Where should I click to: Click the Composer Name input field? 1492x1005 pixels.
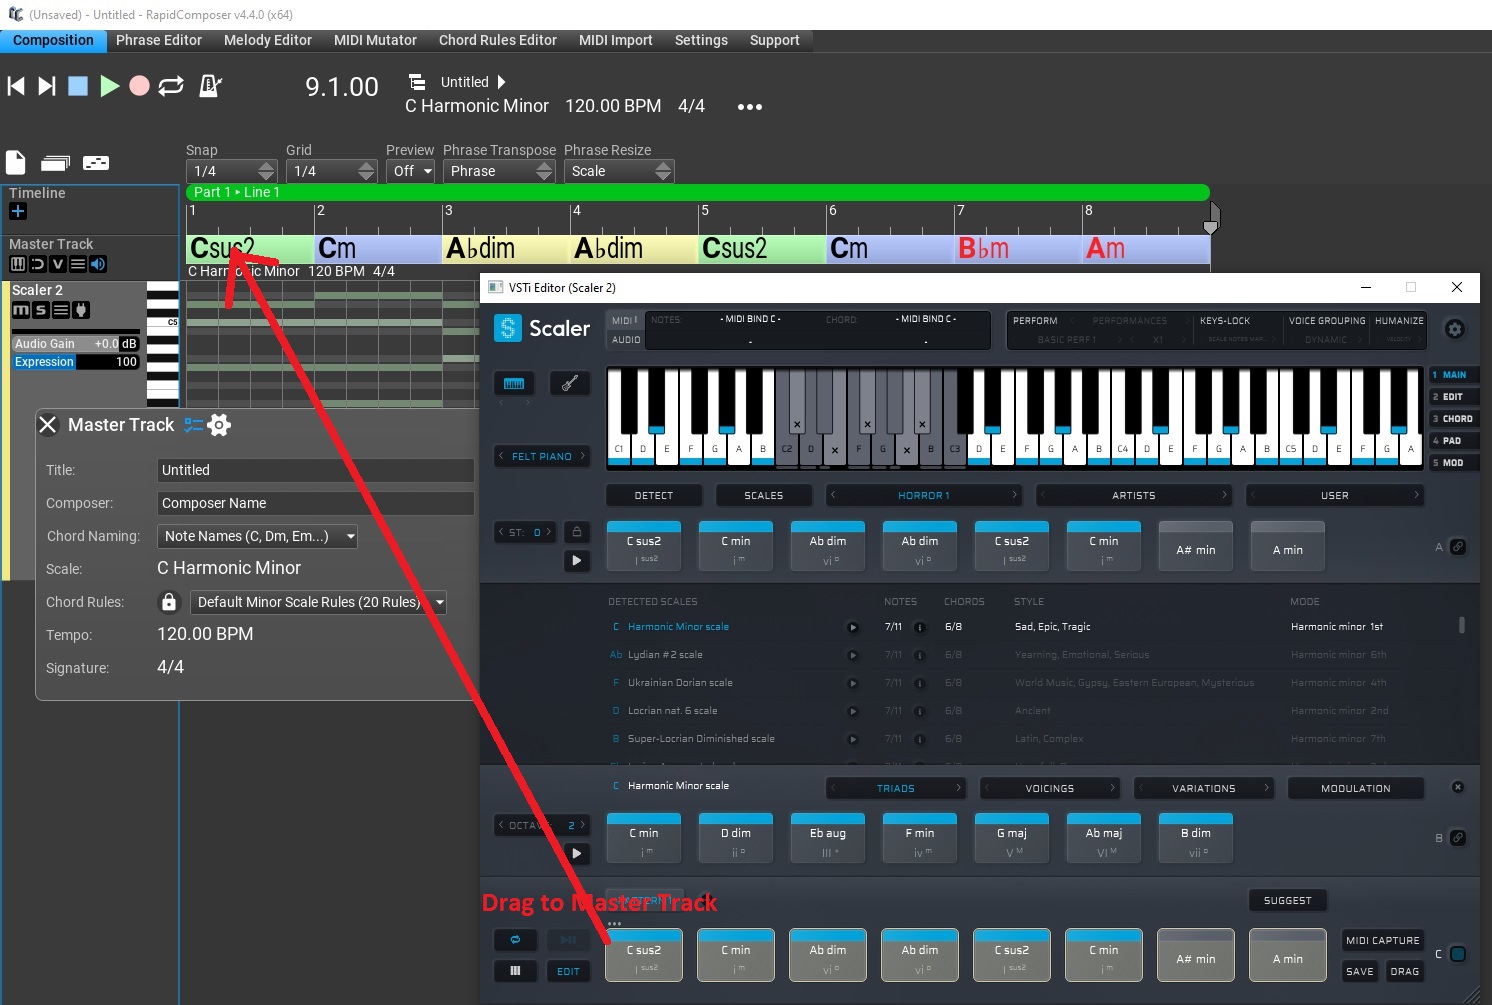coord(315,503)
